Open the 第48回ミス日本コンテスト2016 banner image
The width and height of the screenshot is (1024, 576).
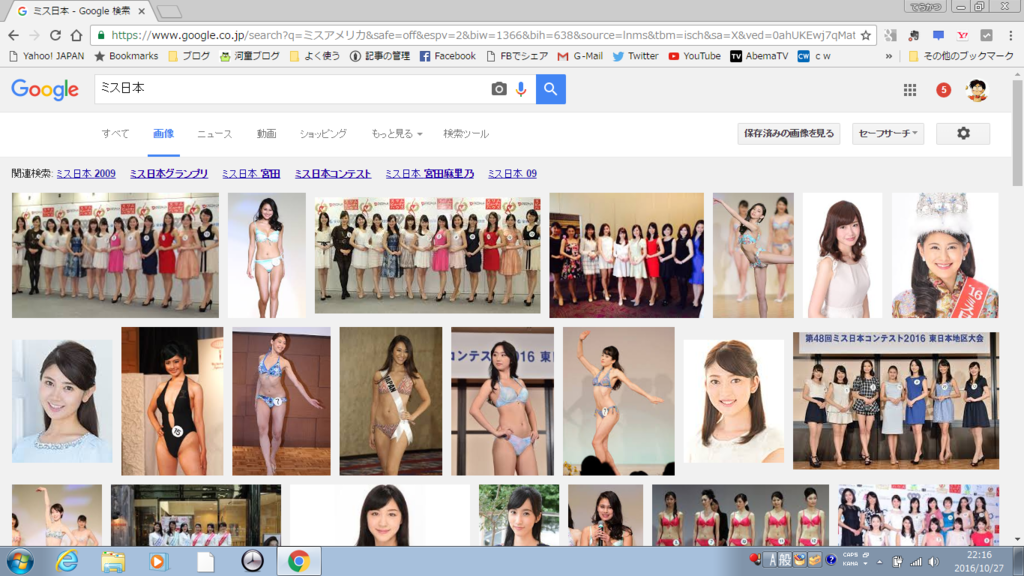point(895,400)
